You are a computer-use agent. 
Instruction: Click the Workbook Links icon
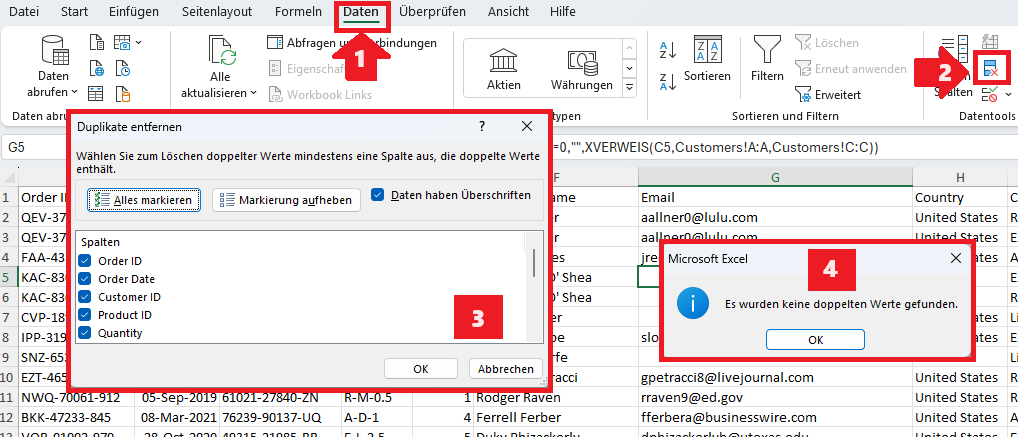coord(275,94)
